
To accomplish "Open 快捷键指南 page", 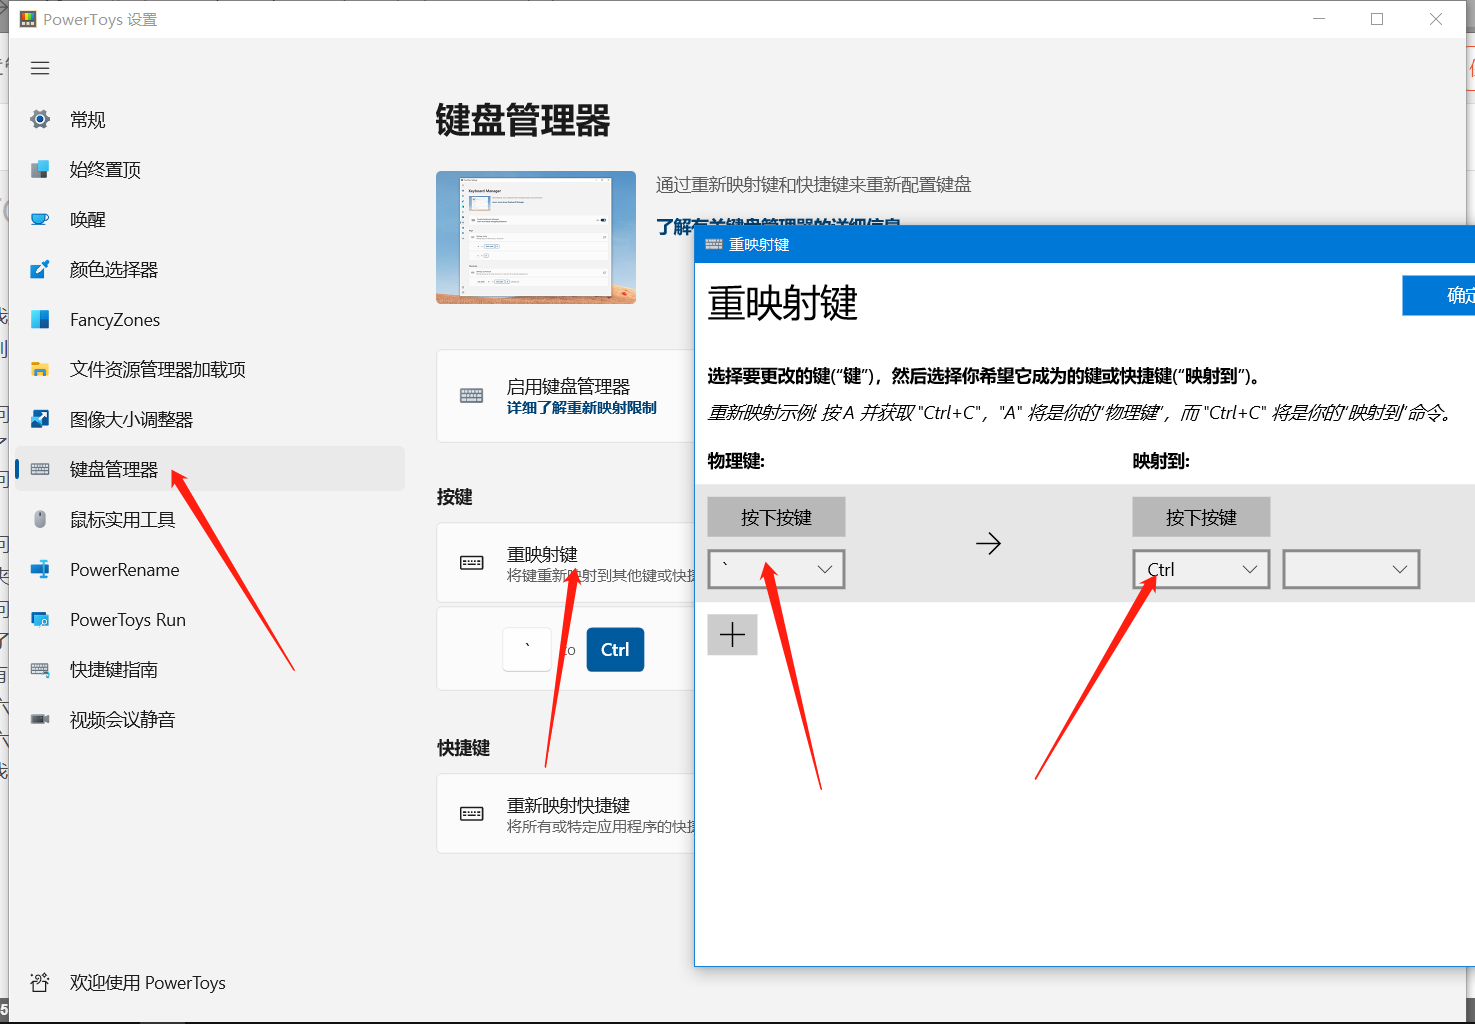I will pos(210,669).
